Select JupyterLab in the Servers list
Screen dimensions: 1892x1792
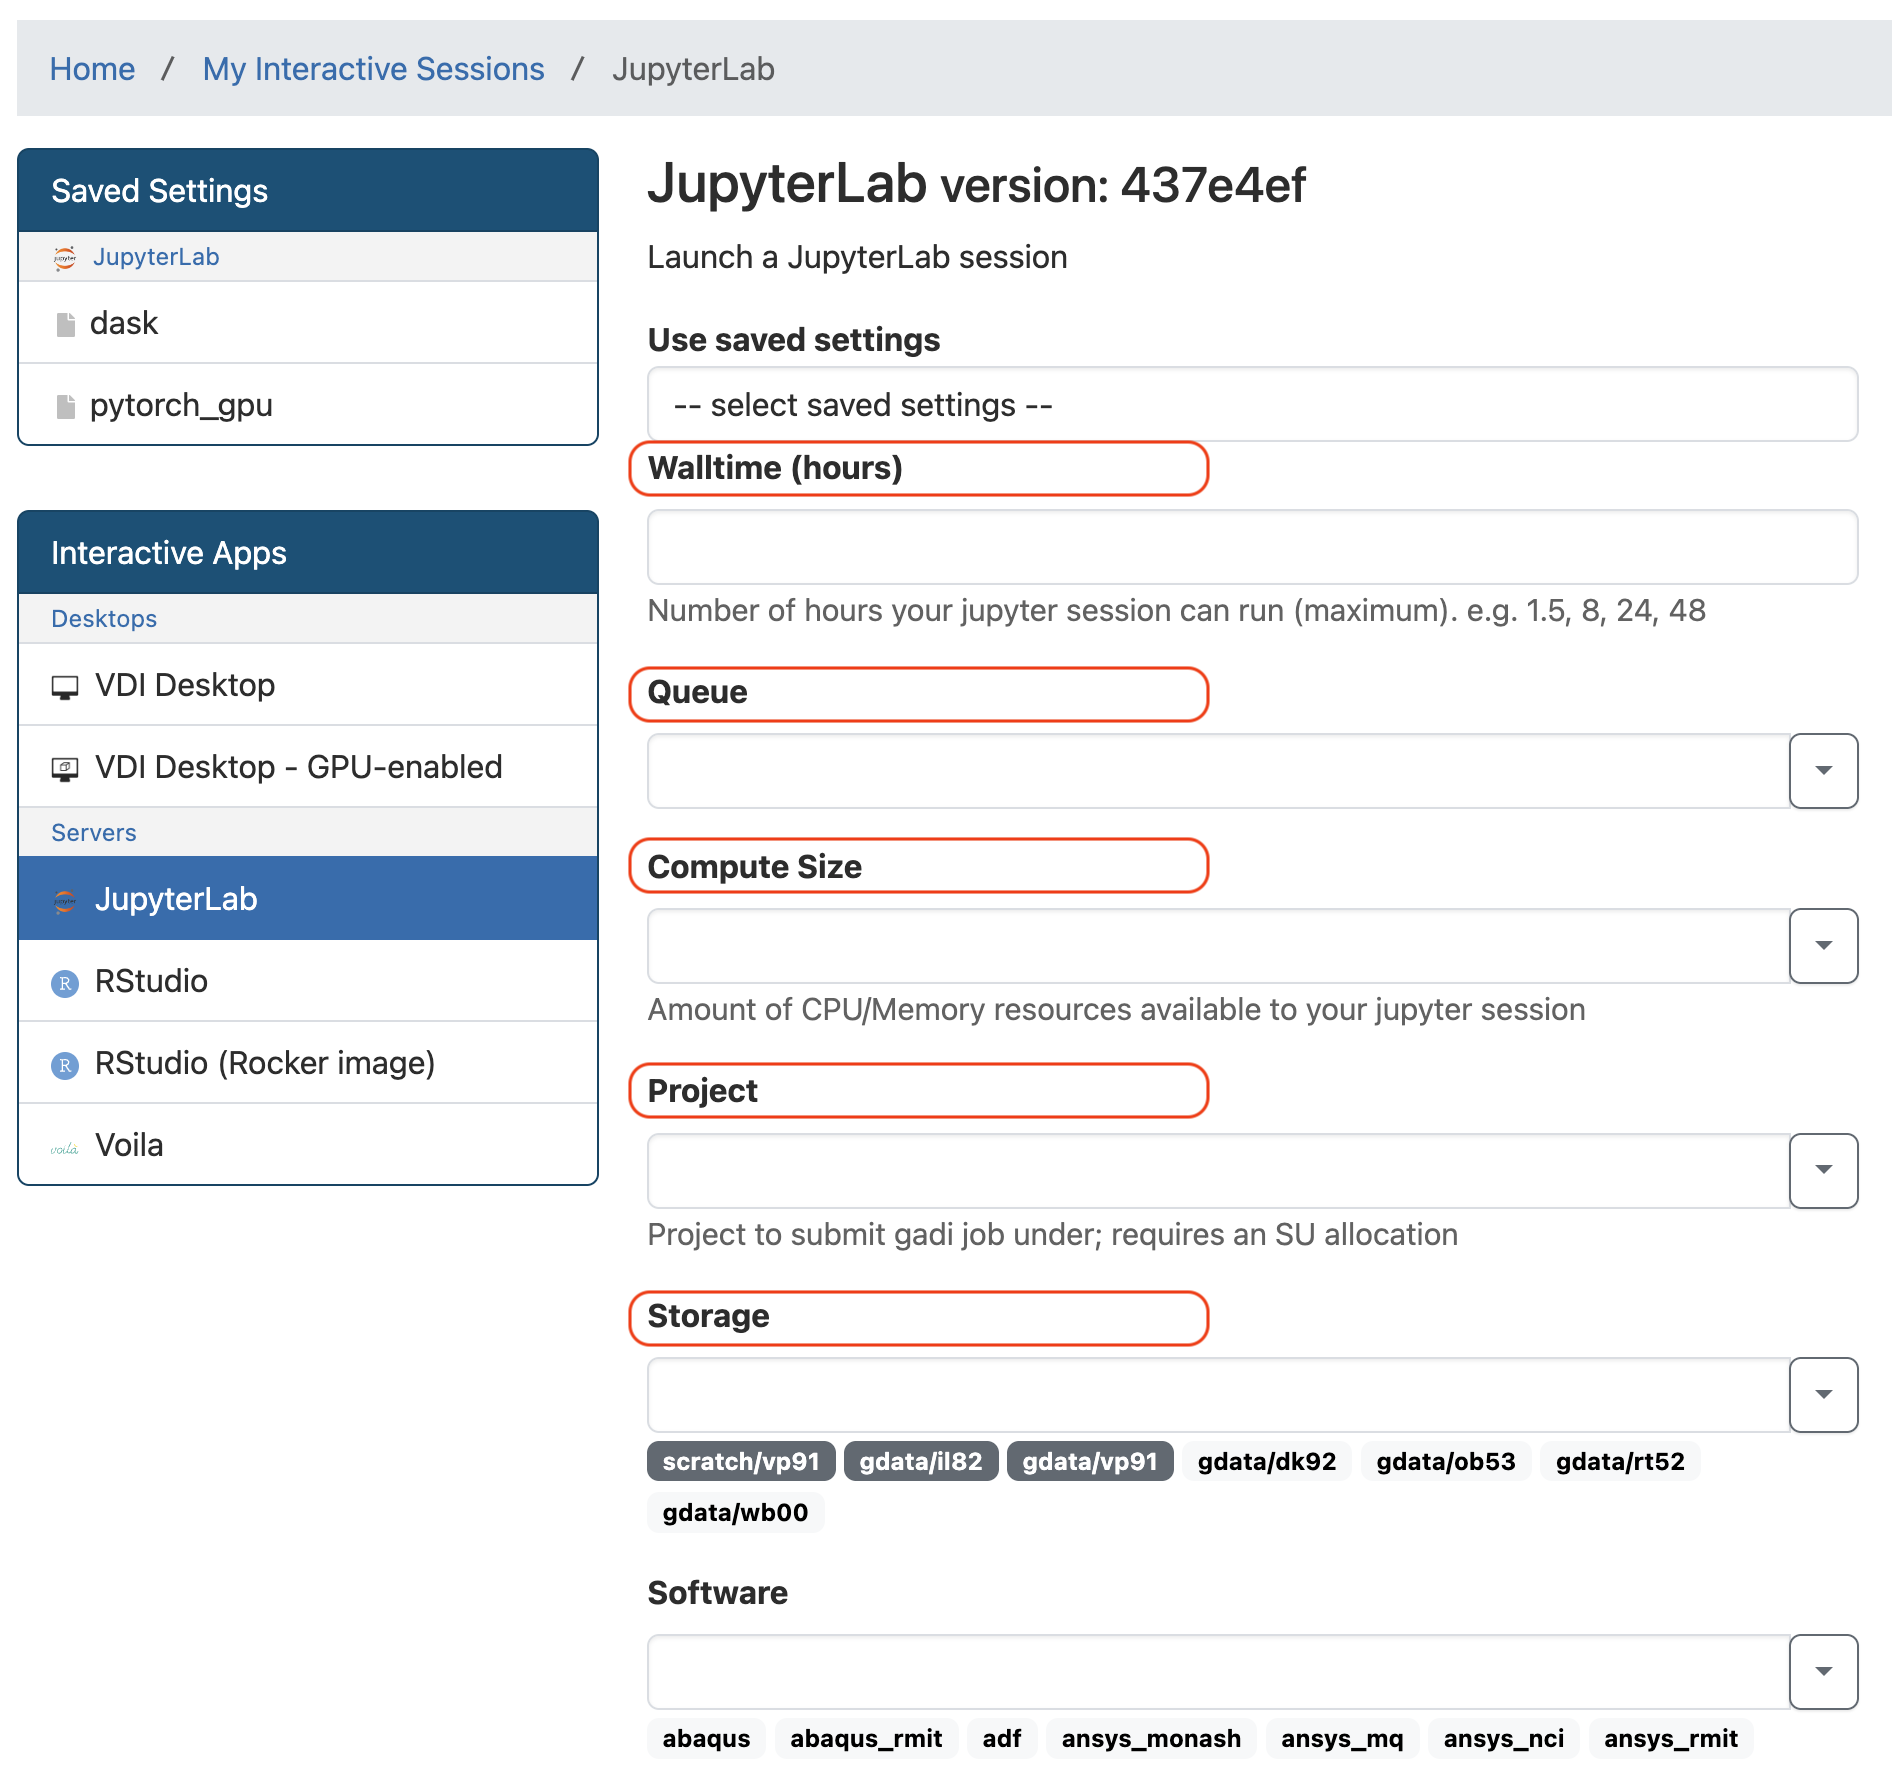click(x=308, y=899)
